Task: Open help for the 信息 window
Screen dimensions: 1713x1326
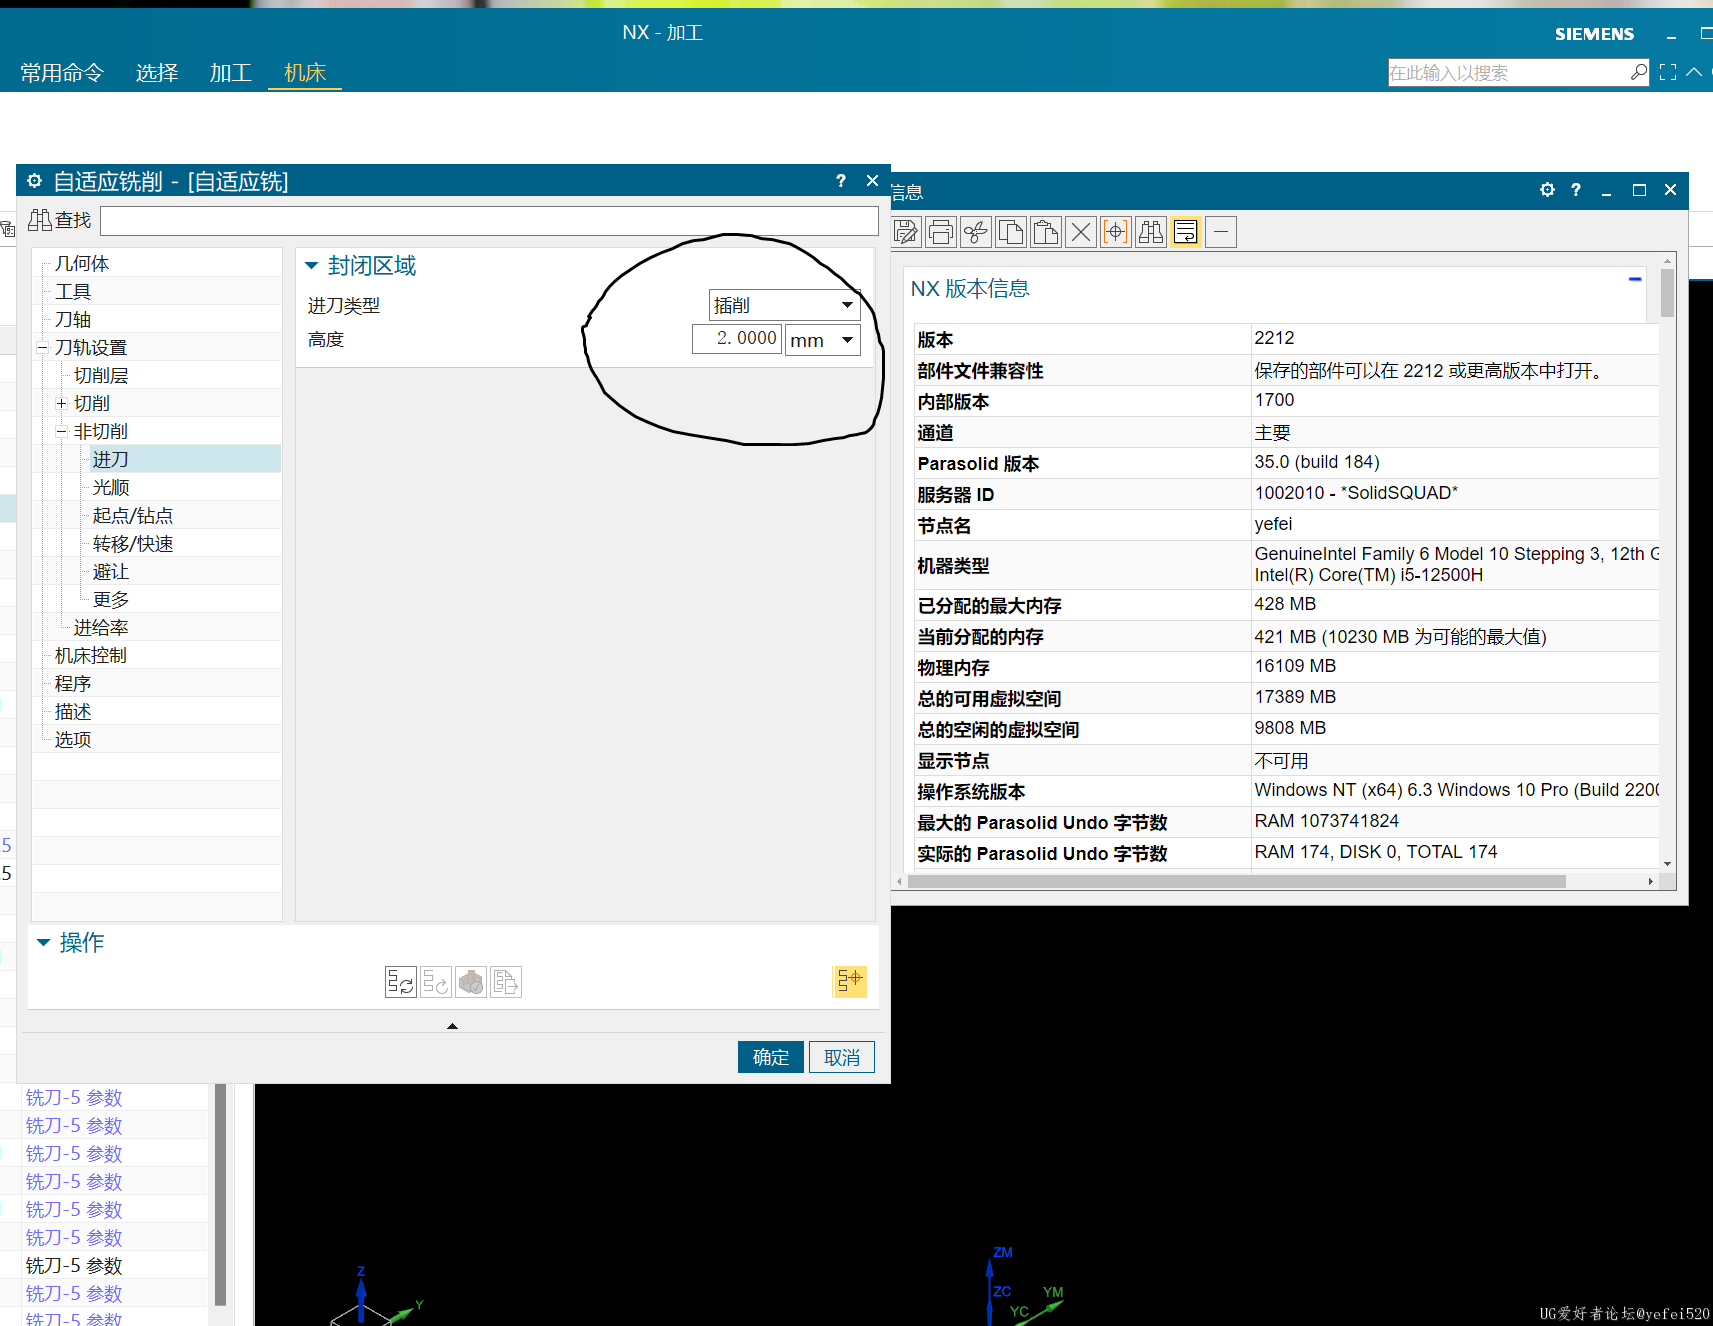Action: (x=1576, y=190)
